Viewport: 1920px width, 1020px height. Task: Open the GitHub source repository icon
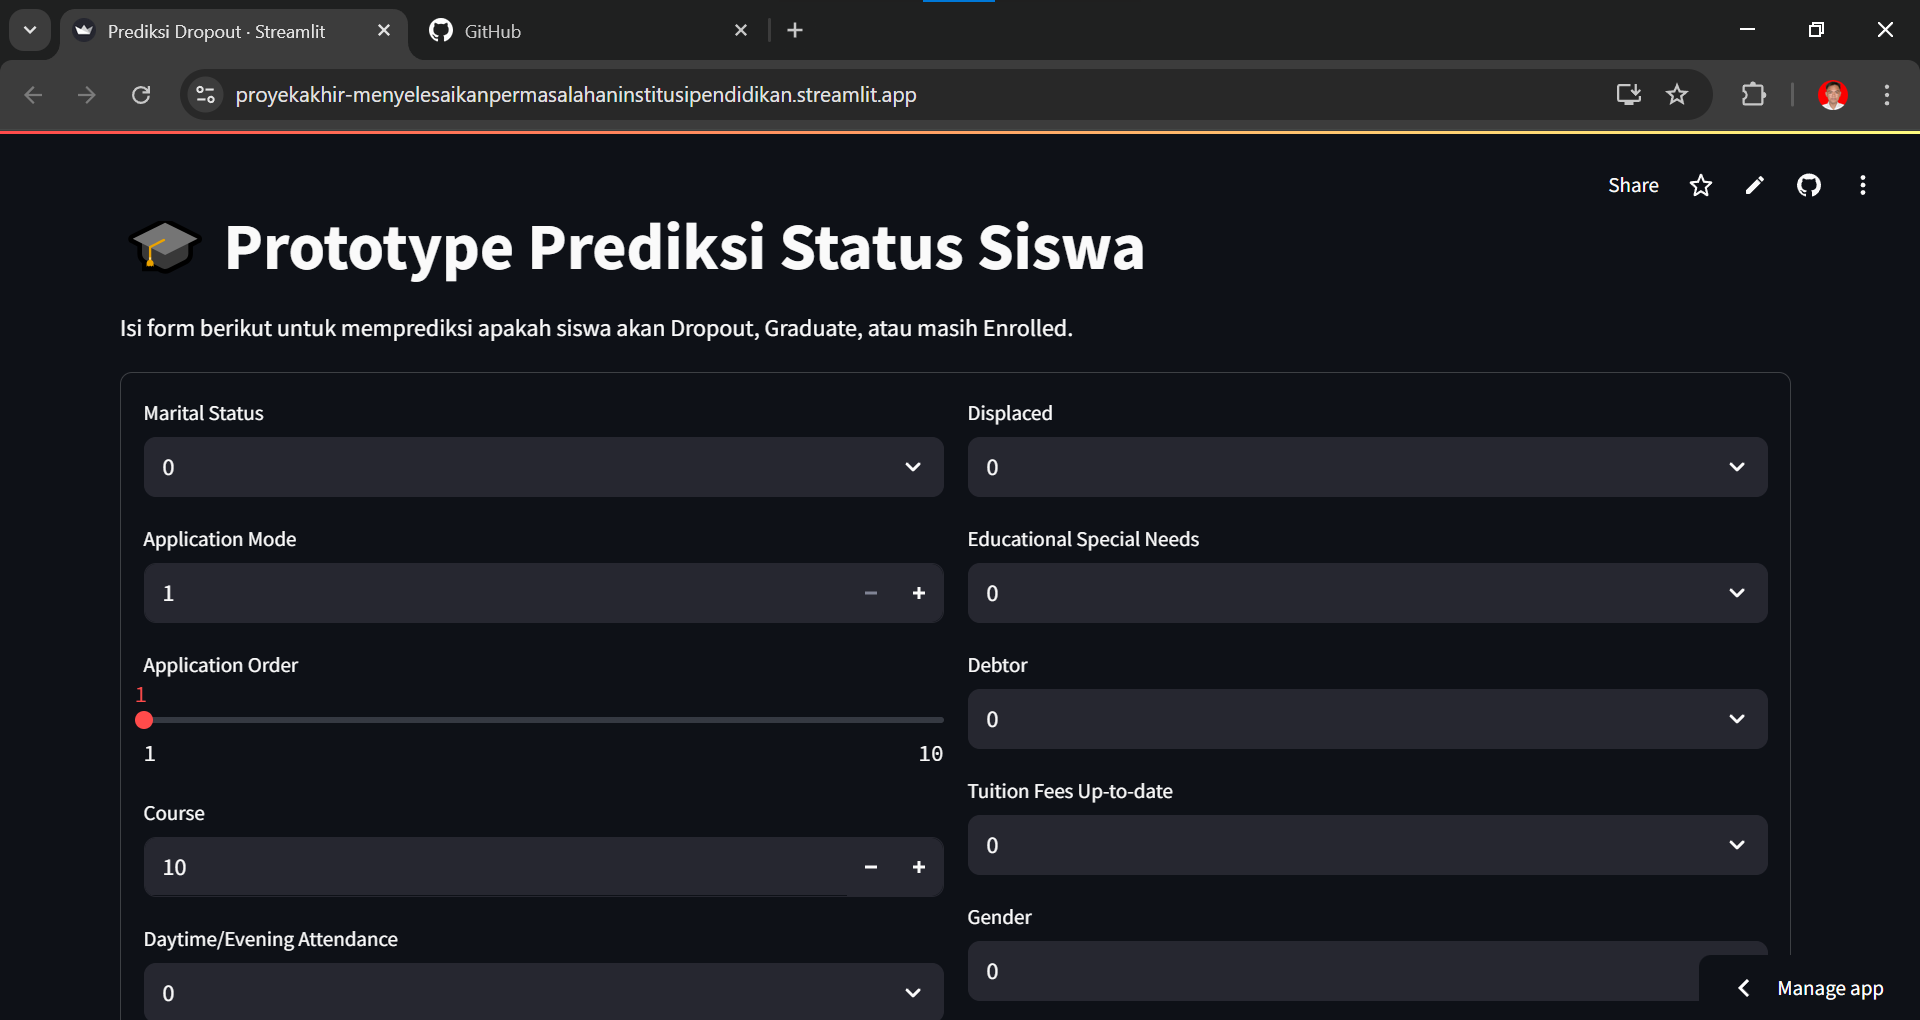(x=1808, y=186)
